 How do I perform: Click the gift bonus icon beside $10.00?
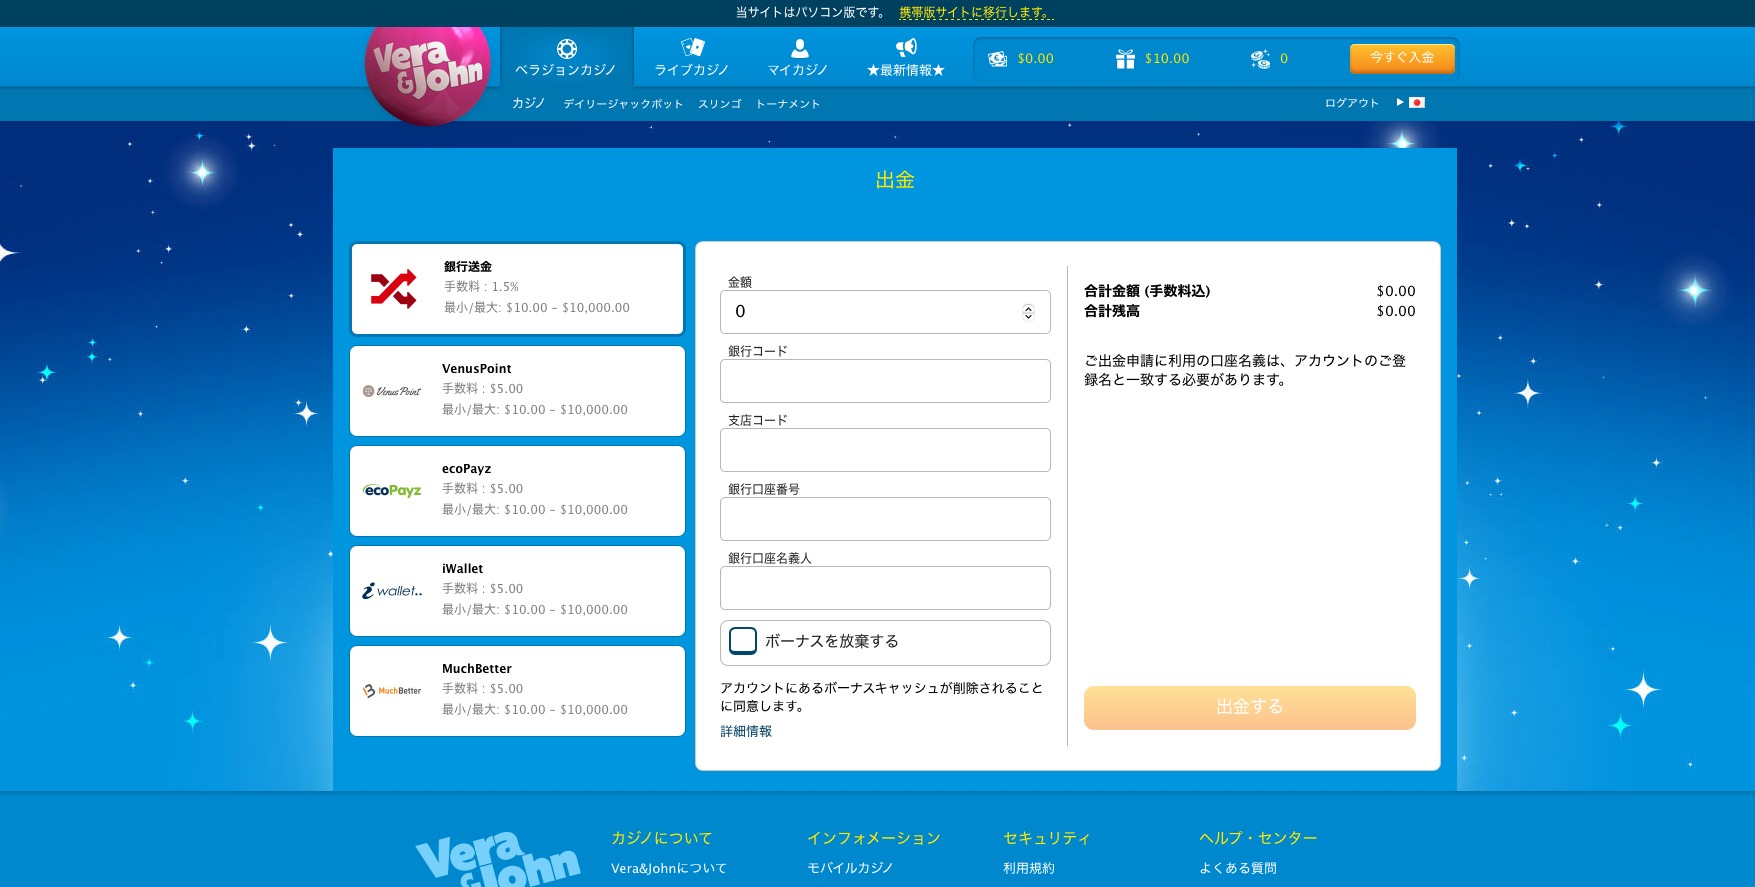(x=1125, y=59)
